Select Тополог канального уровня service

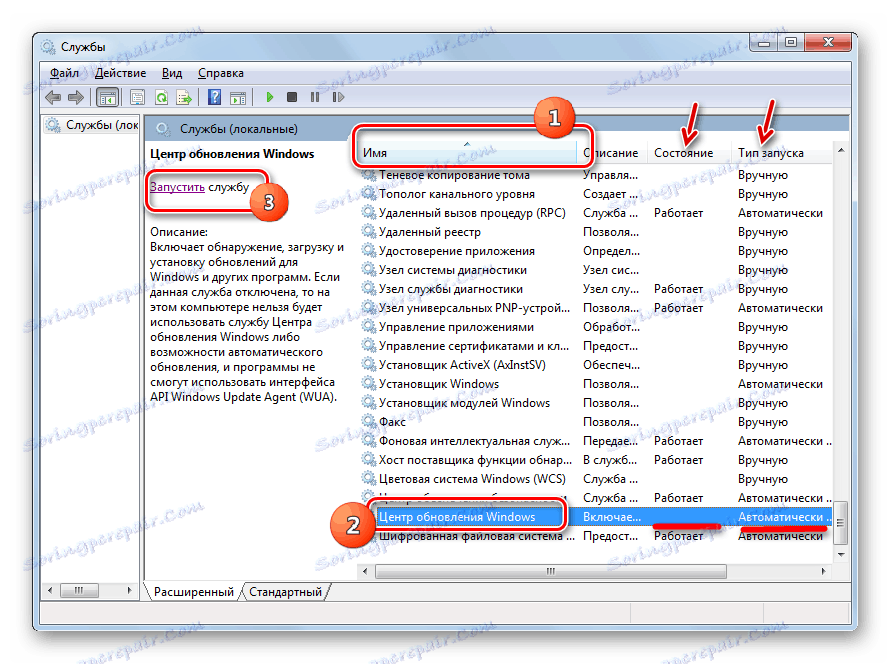pyautogui.click(x=457, y=194)
